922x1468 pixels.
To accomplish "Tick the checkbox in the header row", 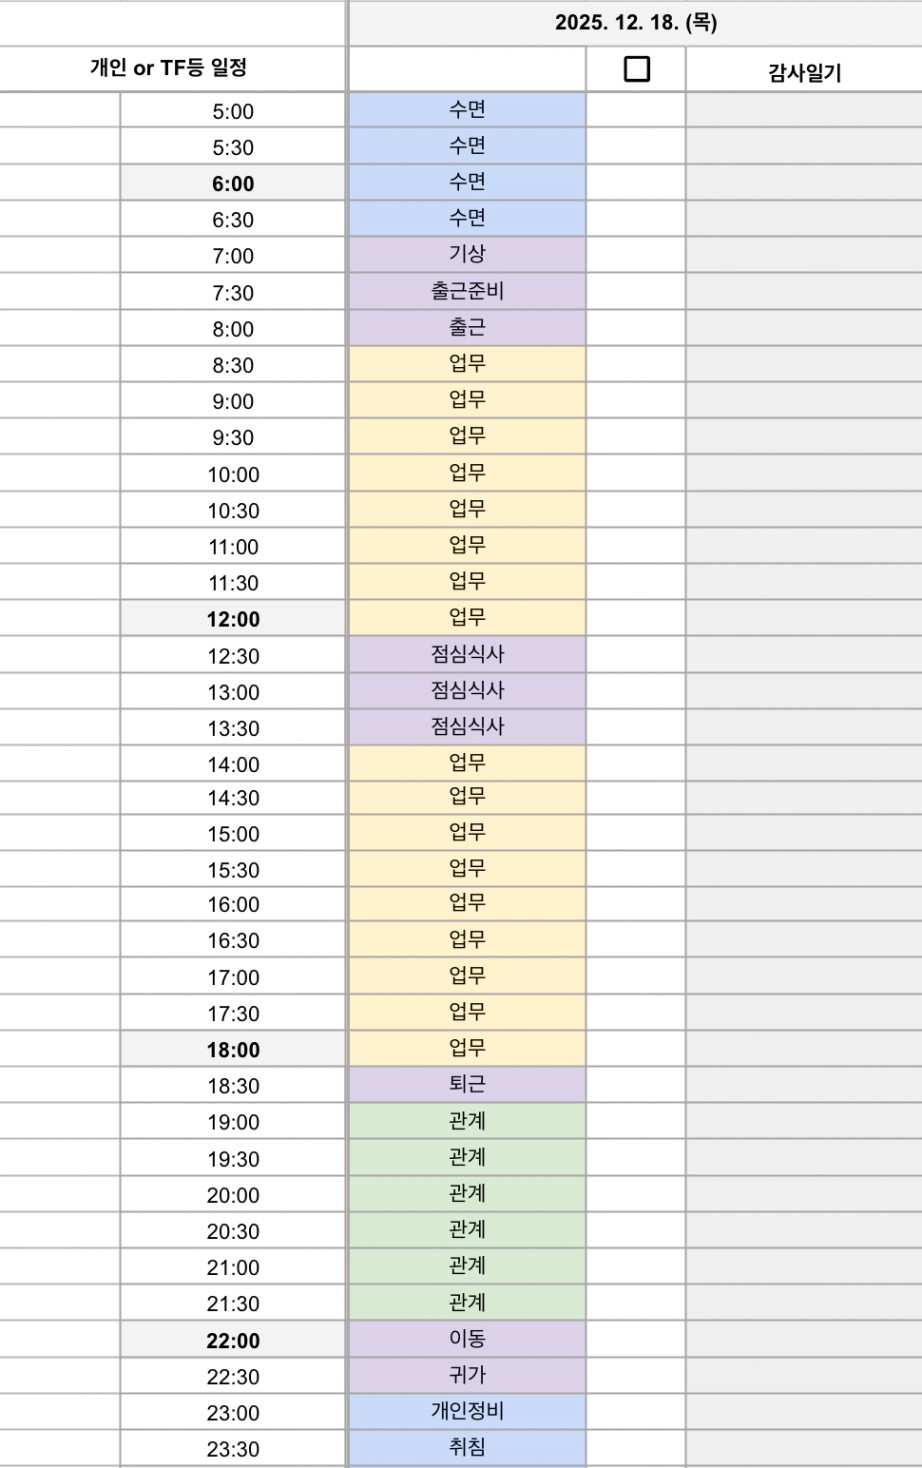I will pos(636,69).
